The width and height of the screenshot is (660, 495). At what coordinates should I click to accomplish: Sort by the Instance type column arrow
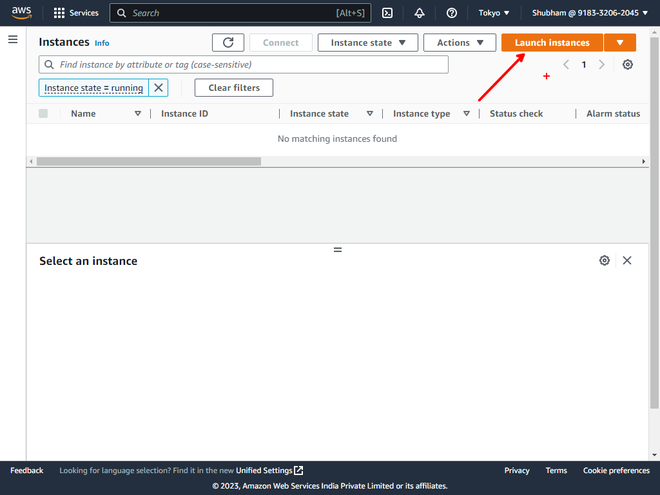(466, 113)
